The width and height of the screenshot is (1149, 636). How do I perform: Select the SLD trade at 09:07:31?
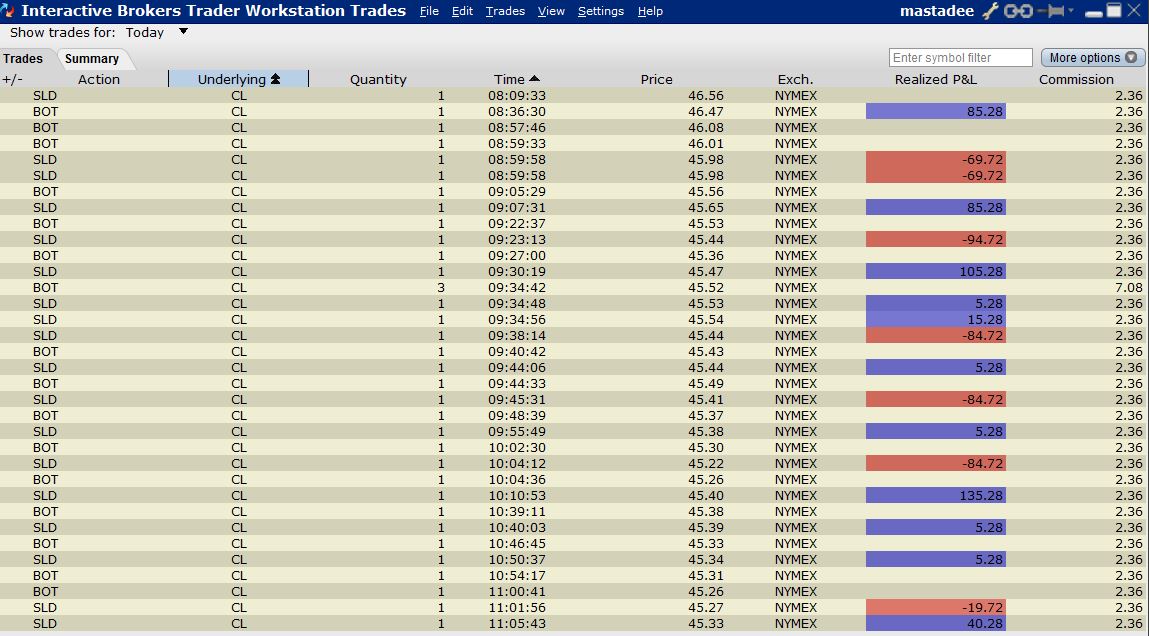(x=574, y=207)
